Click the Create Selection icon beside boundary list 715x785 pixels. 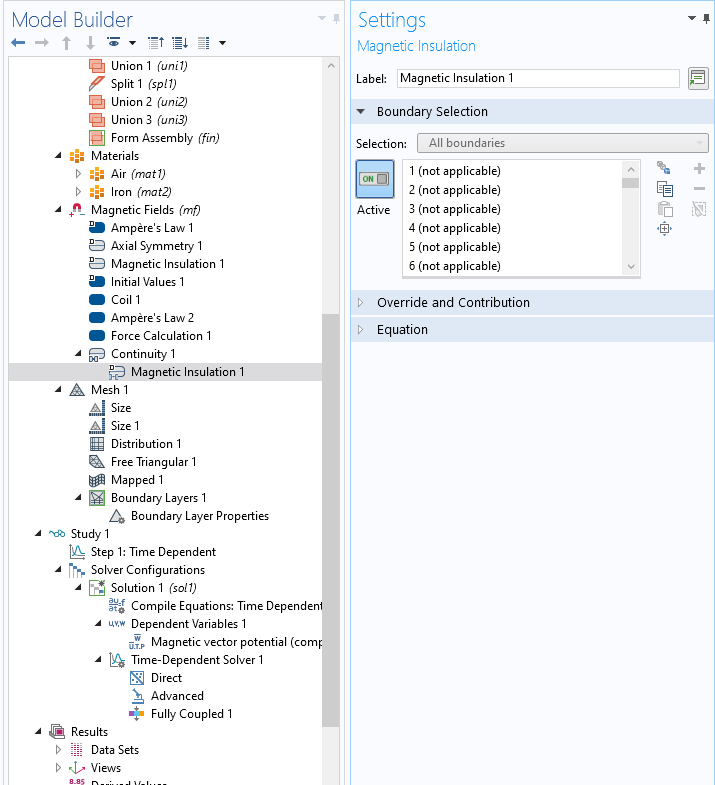click(x=665, y=169)
